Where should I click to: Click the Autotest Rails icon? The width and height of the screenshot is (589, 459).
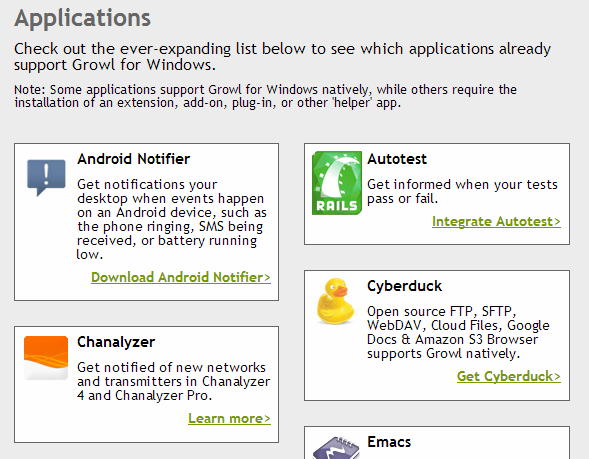[337, 183]
